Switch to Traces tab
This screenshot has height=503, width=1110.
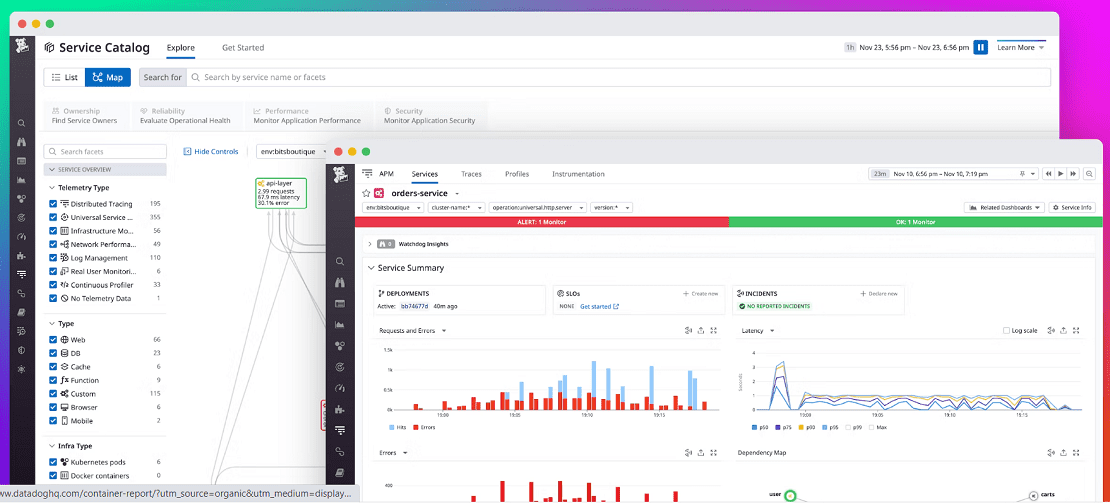471,173
